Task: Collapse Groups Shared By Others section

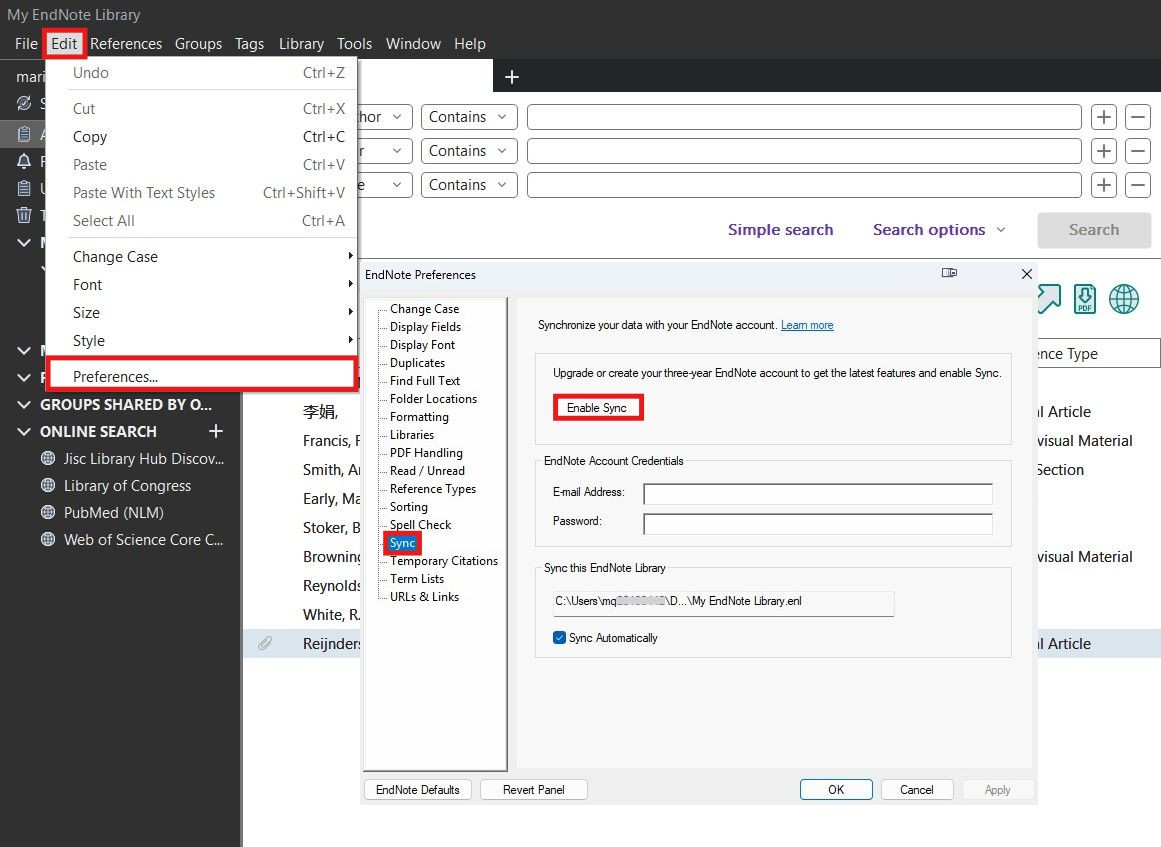Action: pos(24,404)
